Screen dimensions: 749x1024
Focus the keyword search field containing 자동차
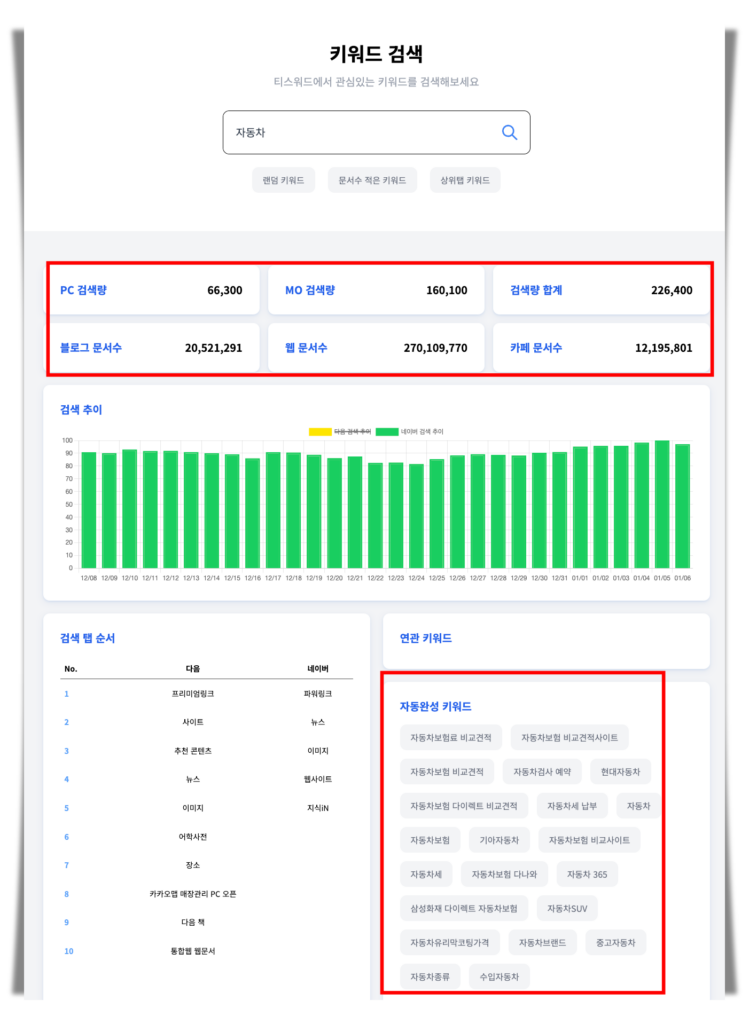click(x=360, y=132)
